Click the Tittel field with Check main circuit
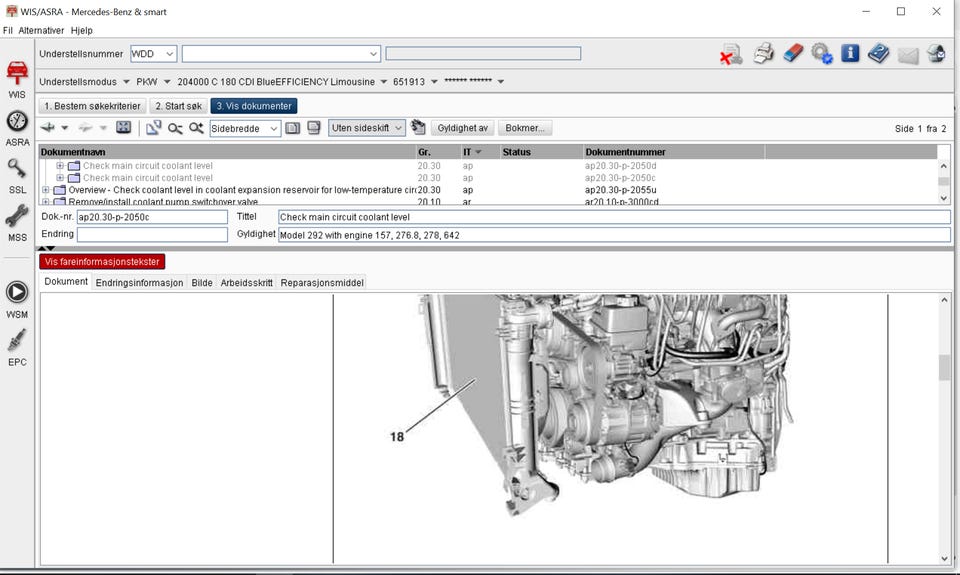Viewport: 960px width, 575px height. [x=614, y=217]
